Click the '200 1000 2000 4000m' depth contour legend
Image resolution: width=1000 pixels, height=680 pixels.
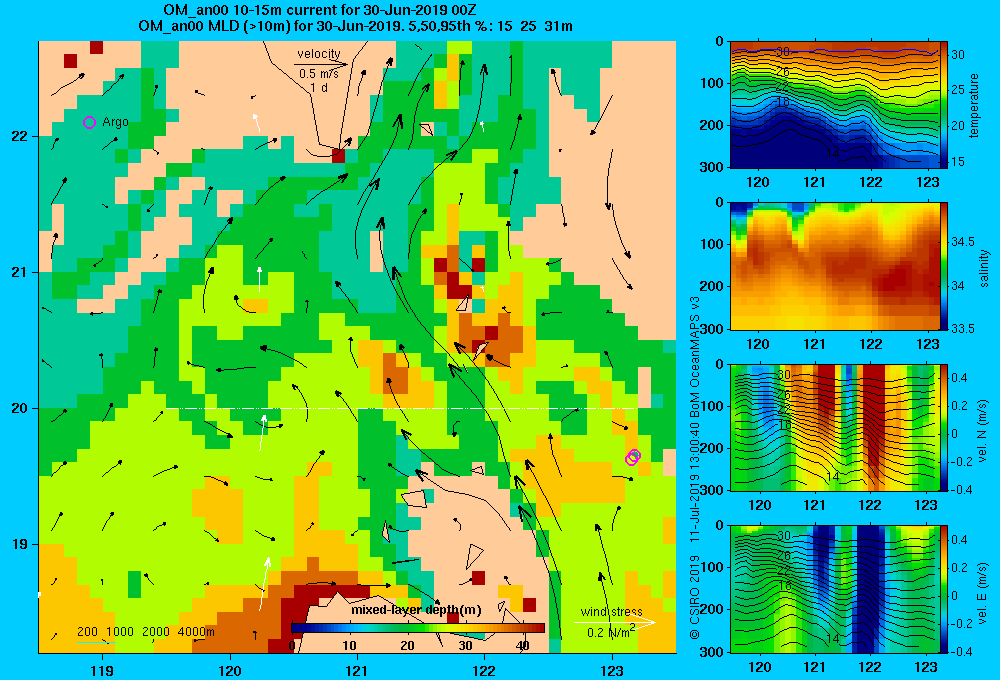point(146,632)
